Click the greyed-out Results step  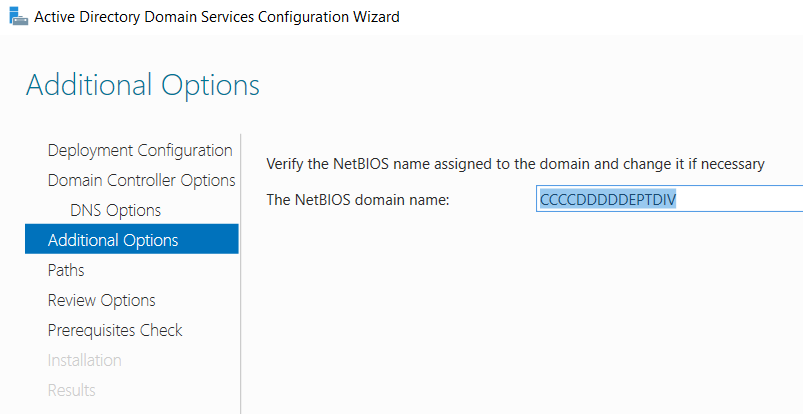(x=72, y=390)
